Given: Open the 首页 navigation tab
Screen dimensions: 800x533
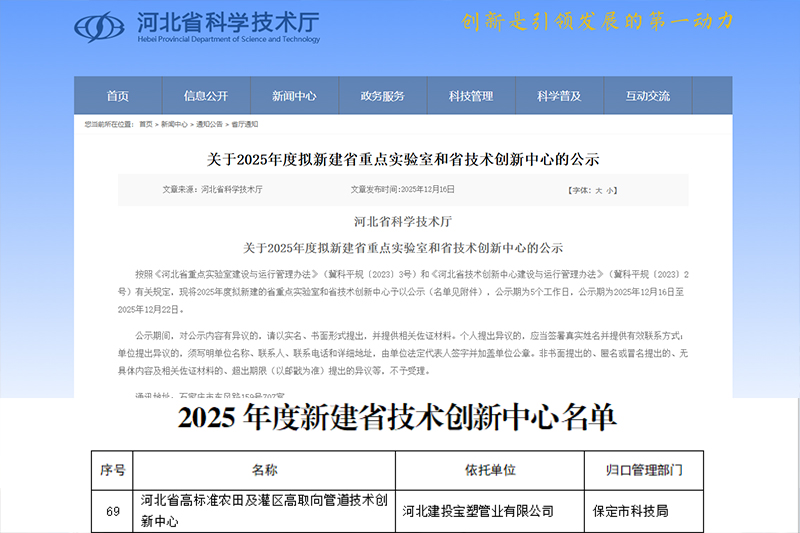Looking at the screenshot, I should point(118,96).
